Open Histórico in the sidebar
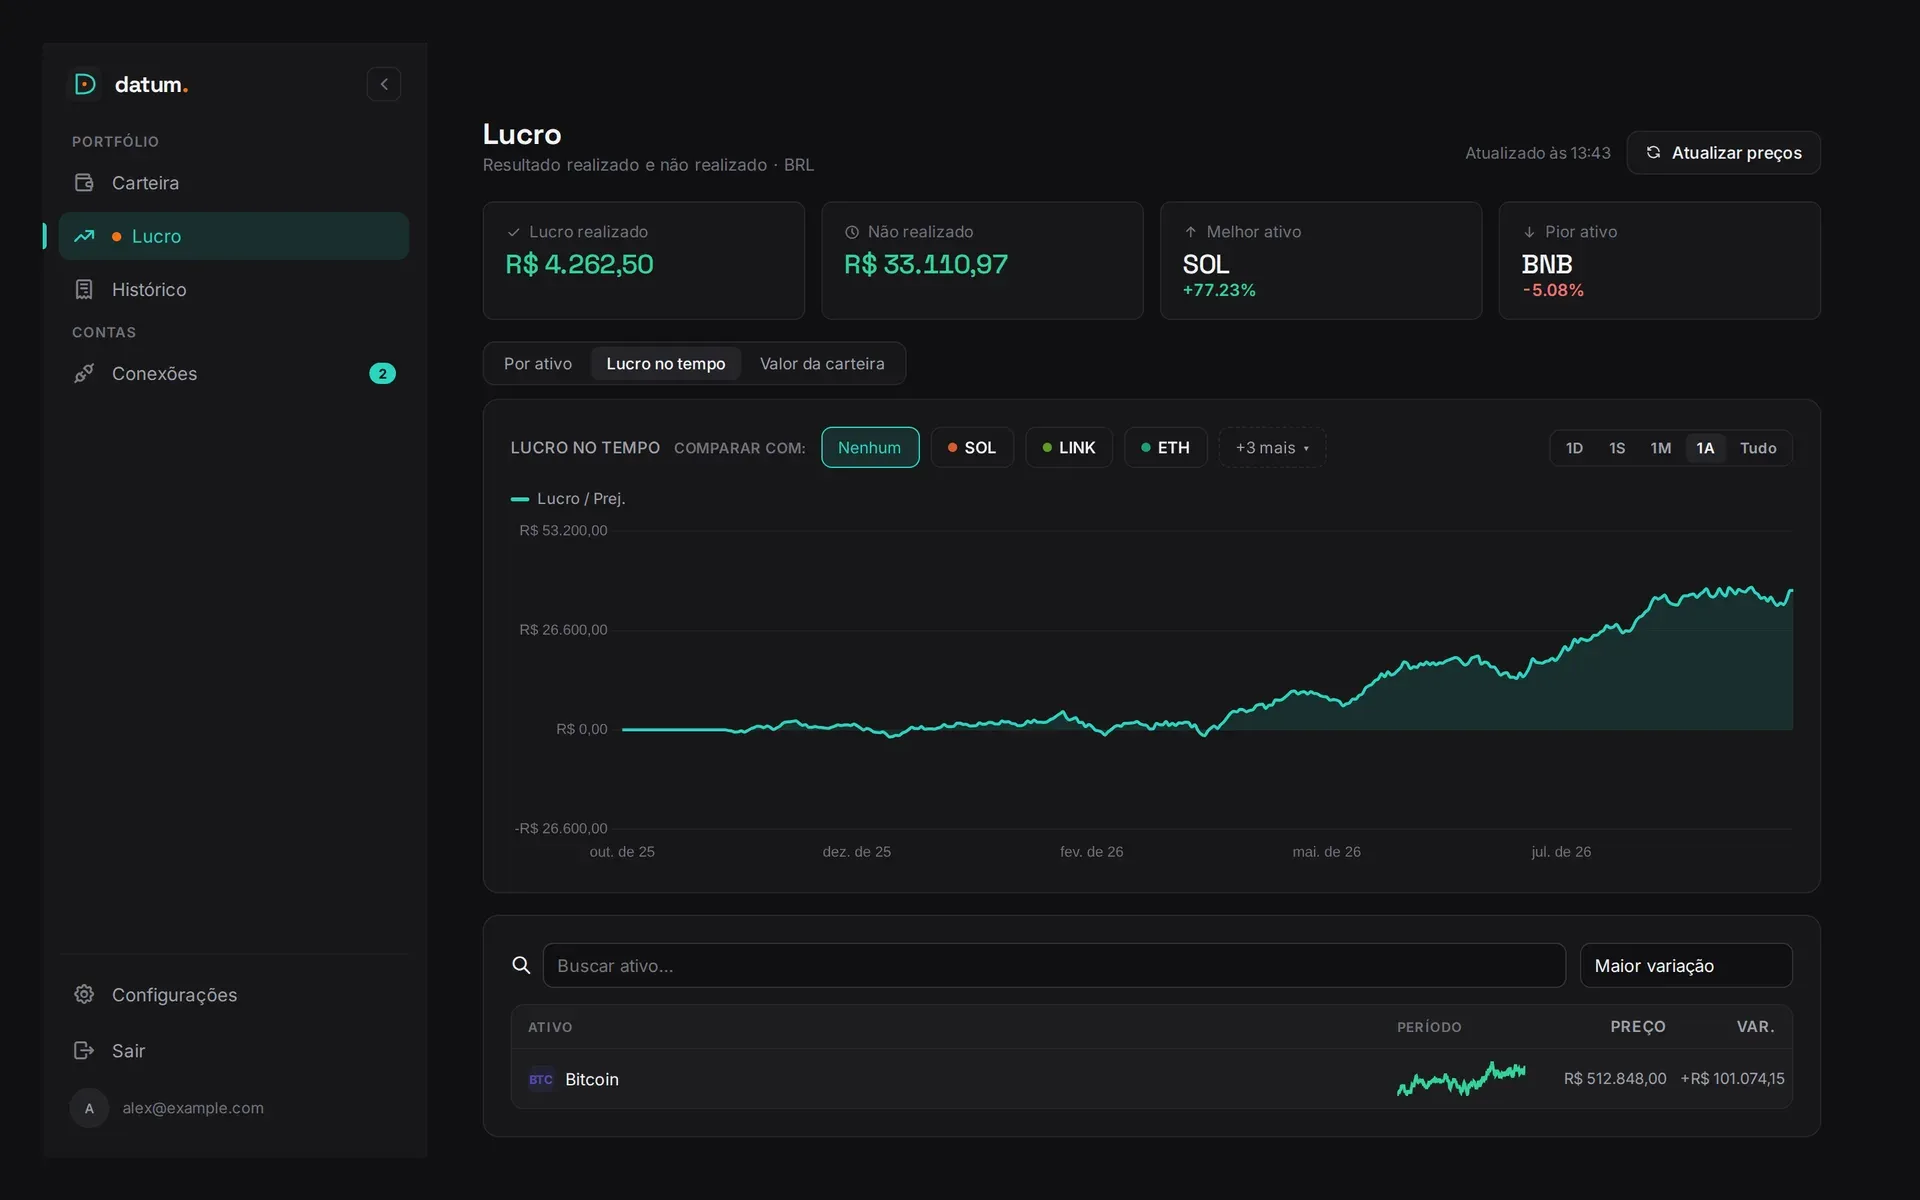Image resolution: width=1920 pixels, height=1200 pixels. pyautogui.click(x=234, y=289)
